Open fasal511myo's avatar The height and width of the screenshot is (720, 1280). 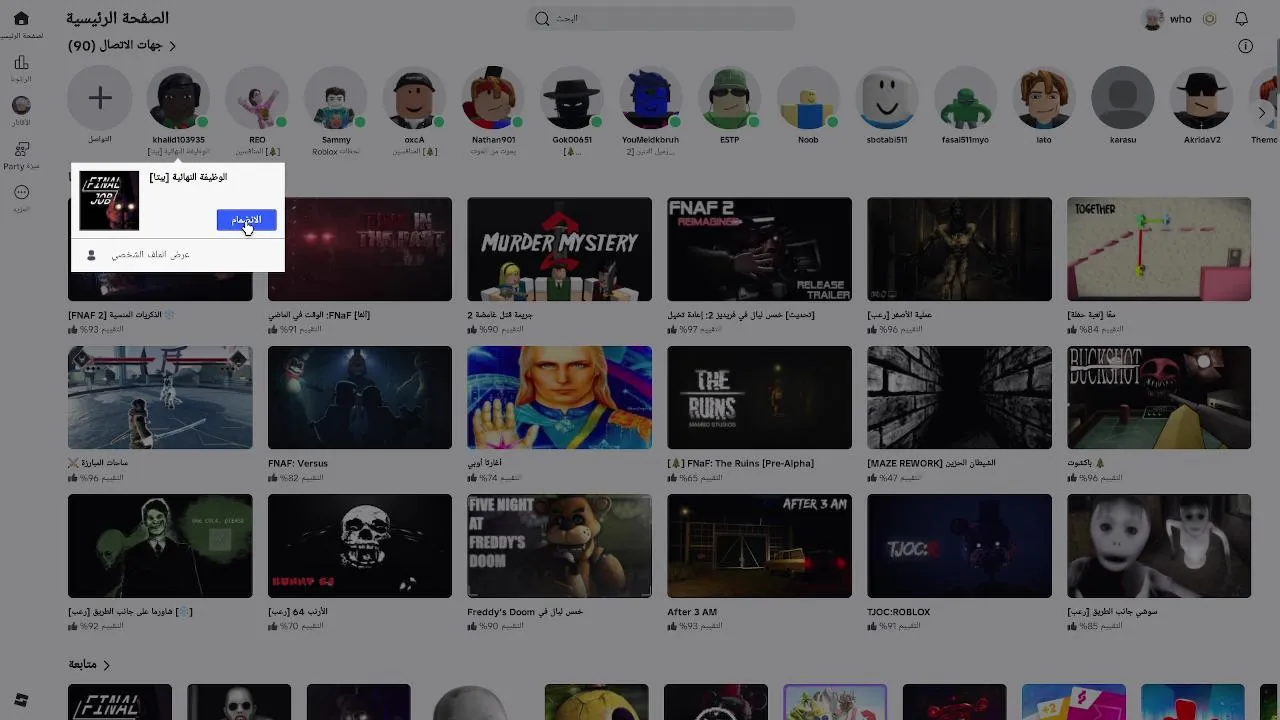click(x=966, y=98)
